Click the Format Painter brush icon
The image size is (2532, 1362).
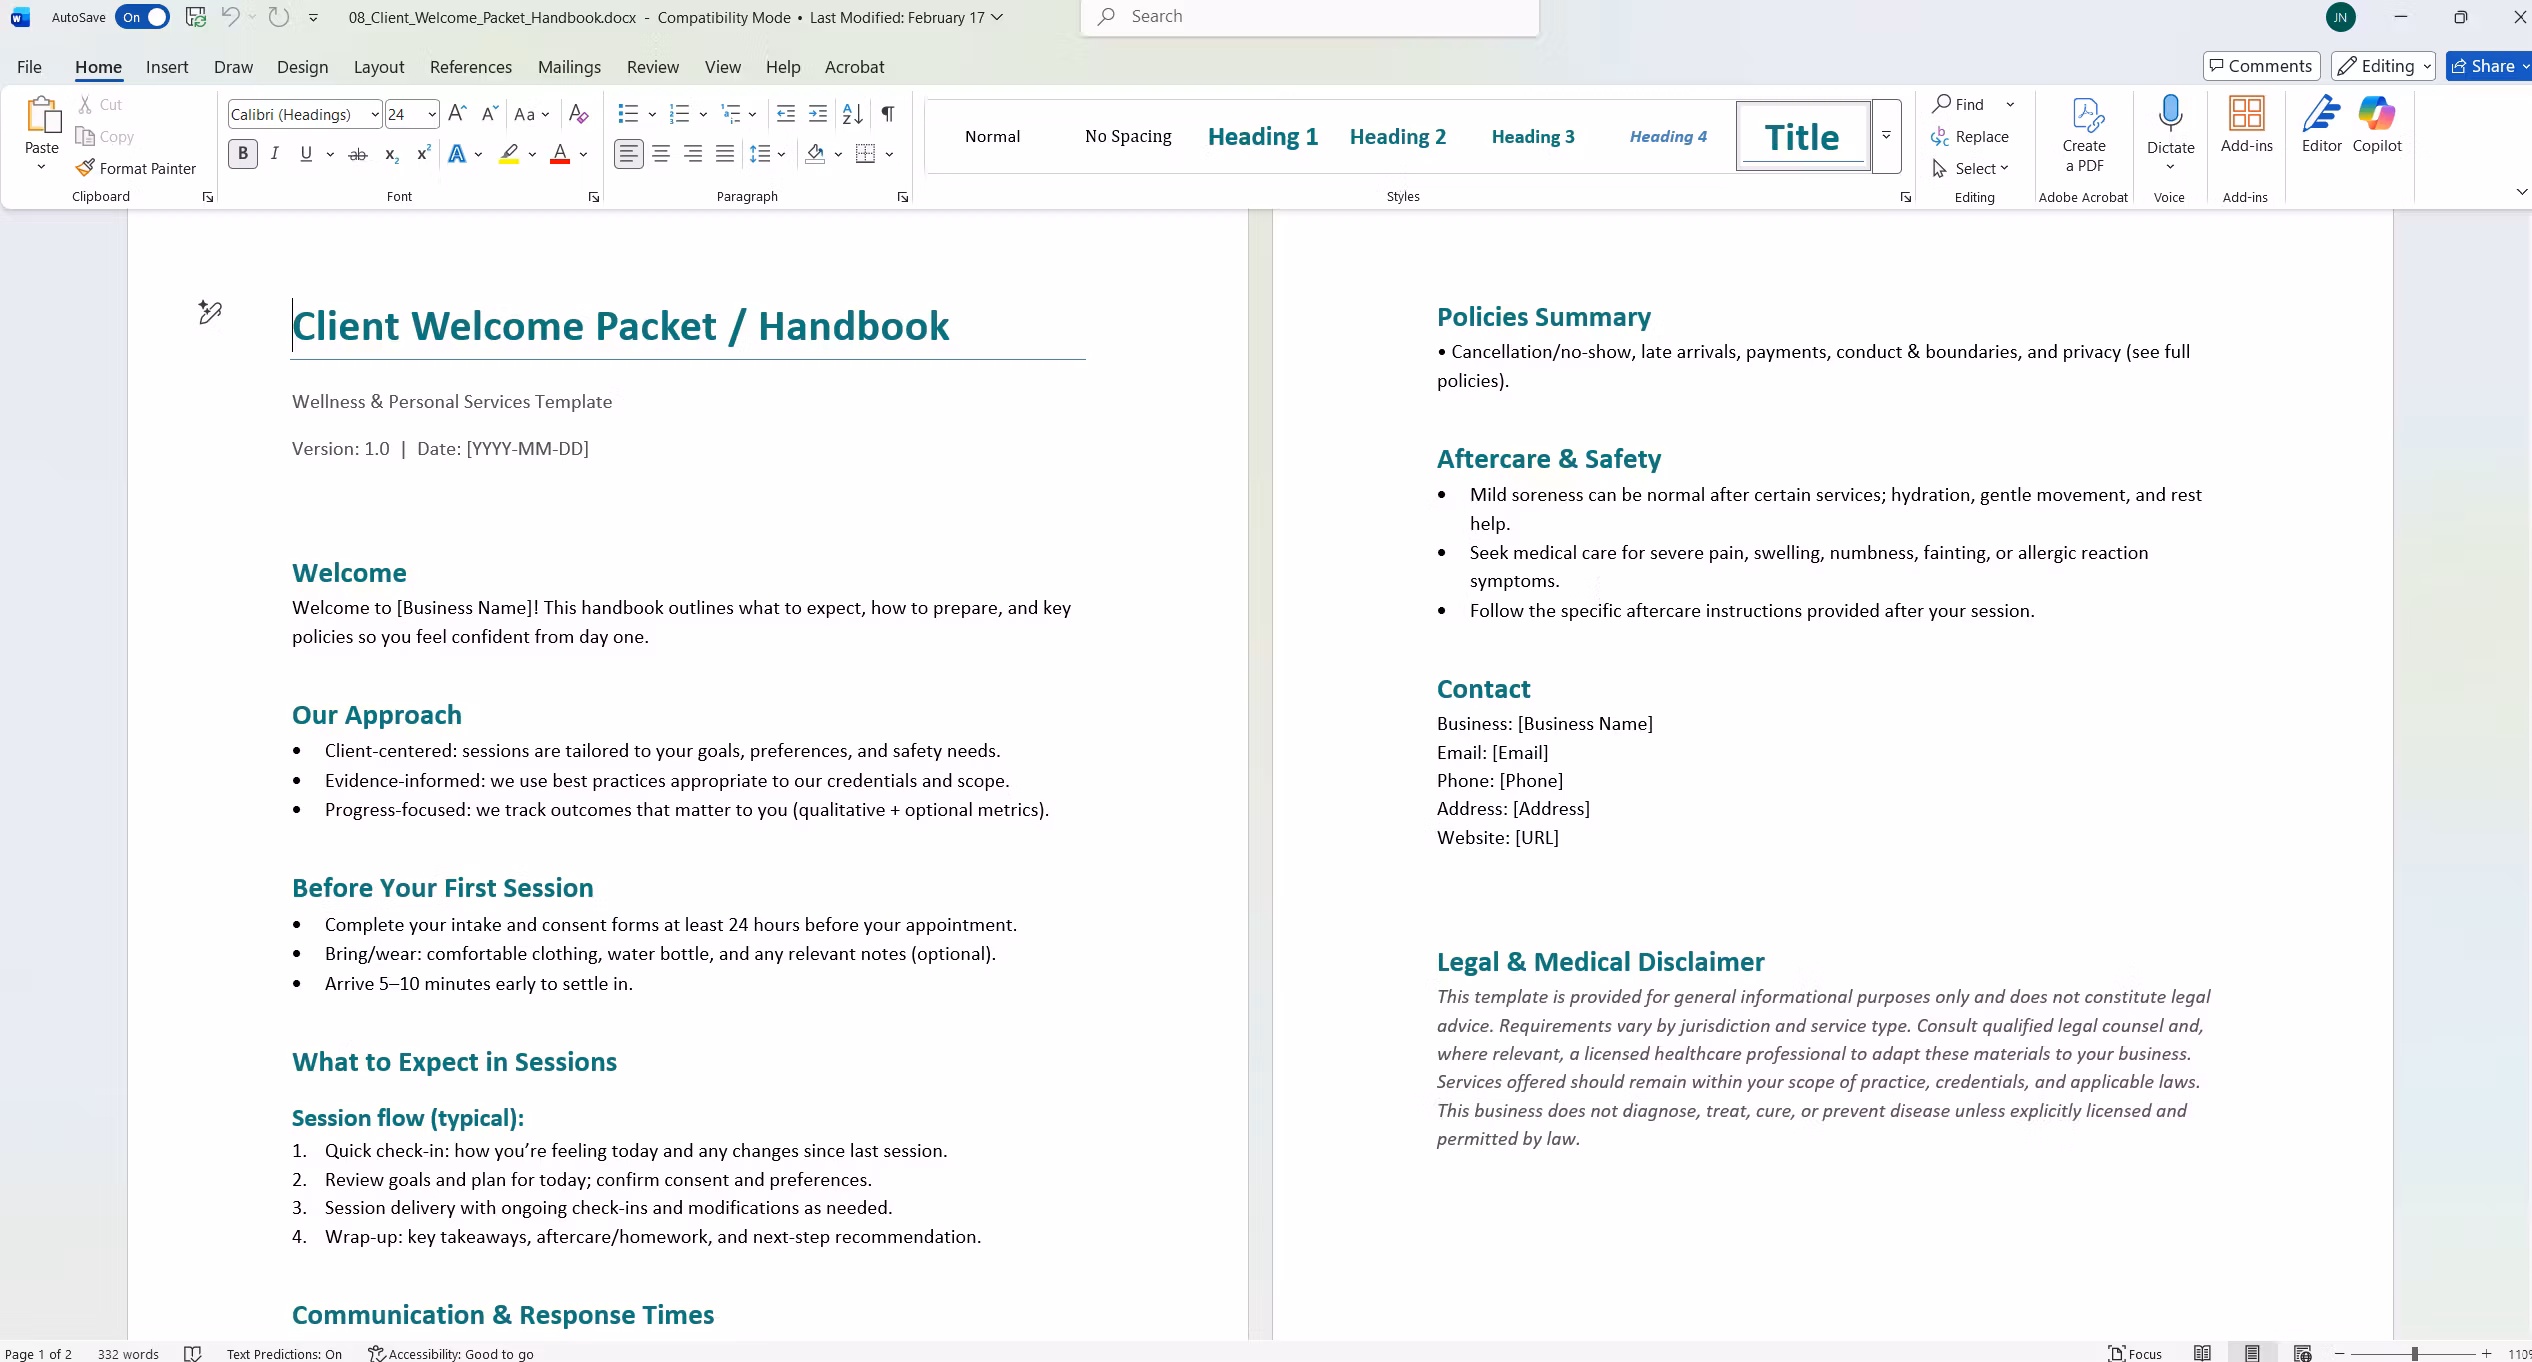pyautogui.click(x=86, y=168)
